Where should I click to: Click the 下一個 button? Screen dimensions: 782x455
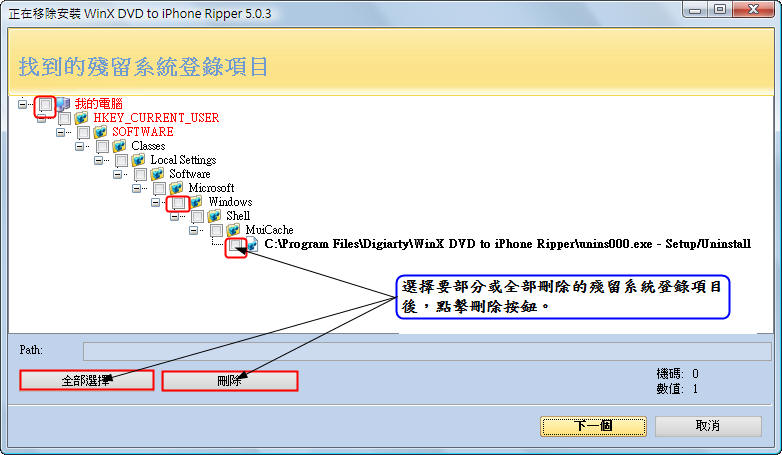[x=592, y=426]
